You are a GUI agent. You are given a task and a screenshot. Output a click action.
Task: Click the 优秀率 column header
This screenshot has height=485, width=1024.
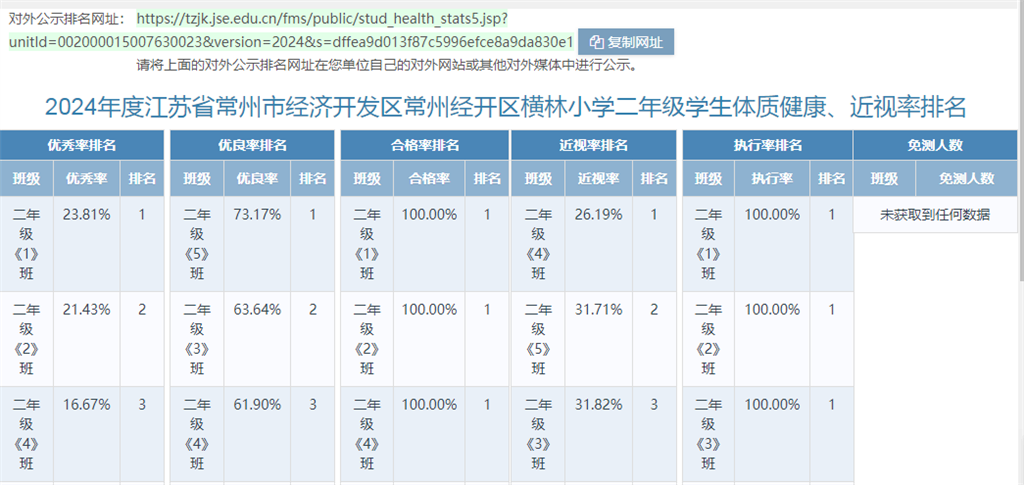[x=87, y=178]
